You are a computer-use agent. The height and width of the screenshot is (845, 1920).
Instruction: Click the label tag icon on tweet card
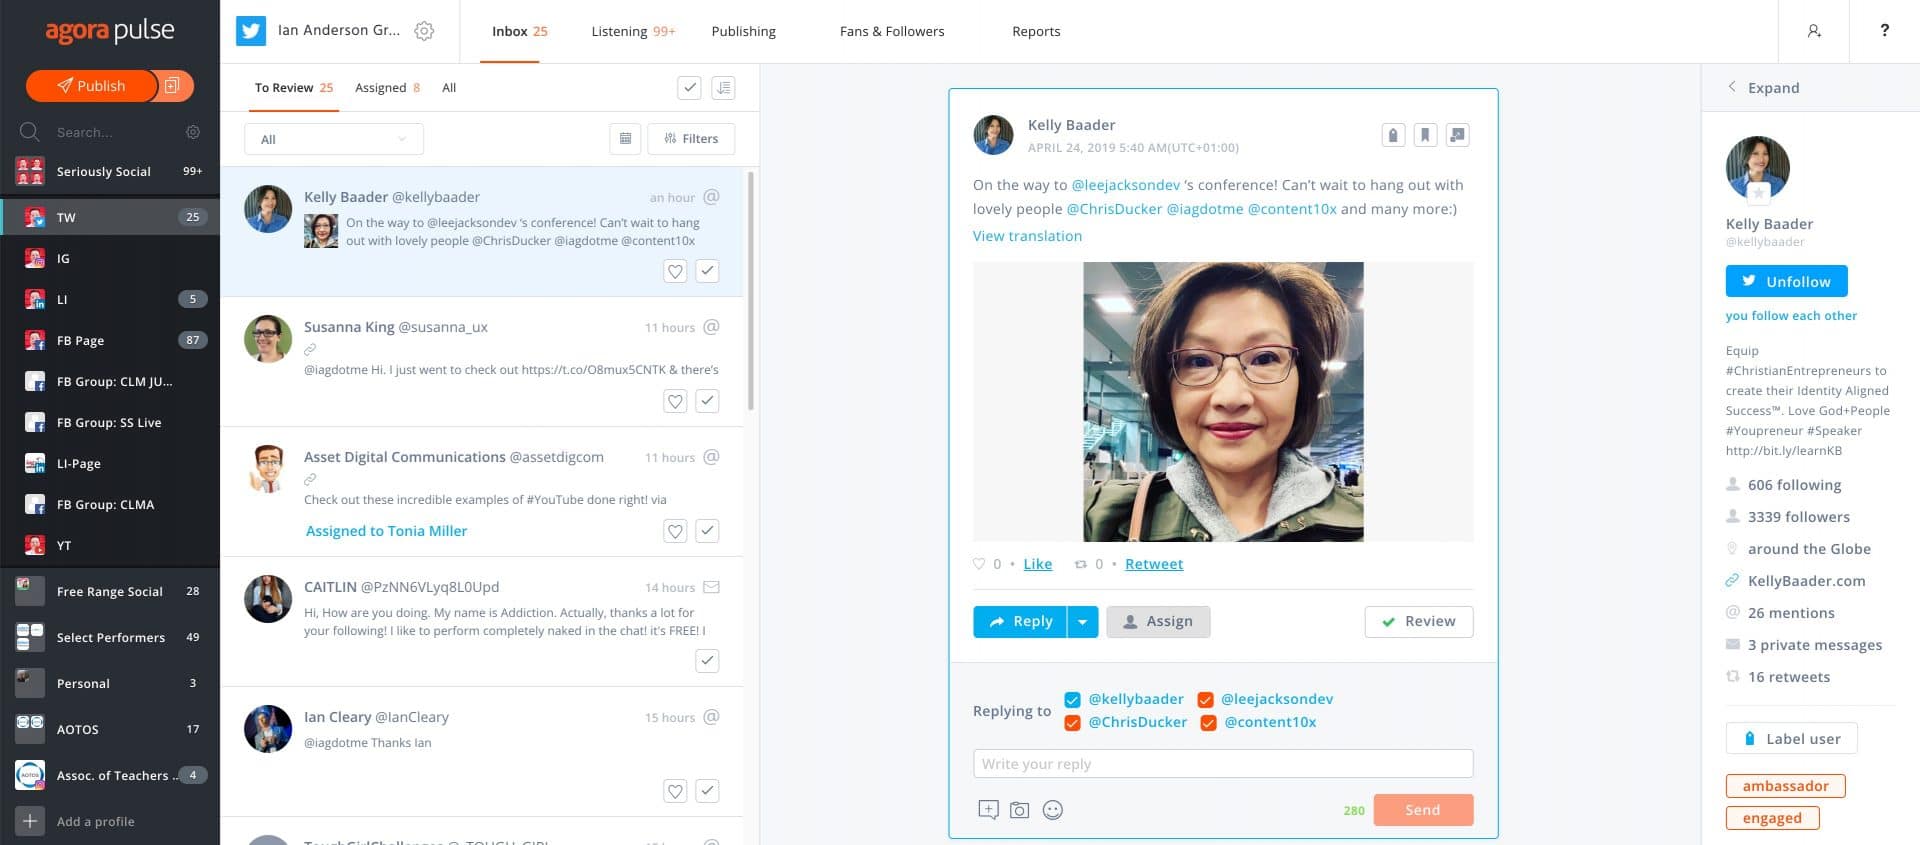[1393, 135]
